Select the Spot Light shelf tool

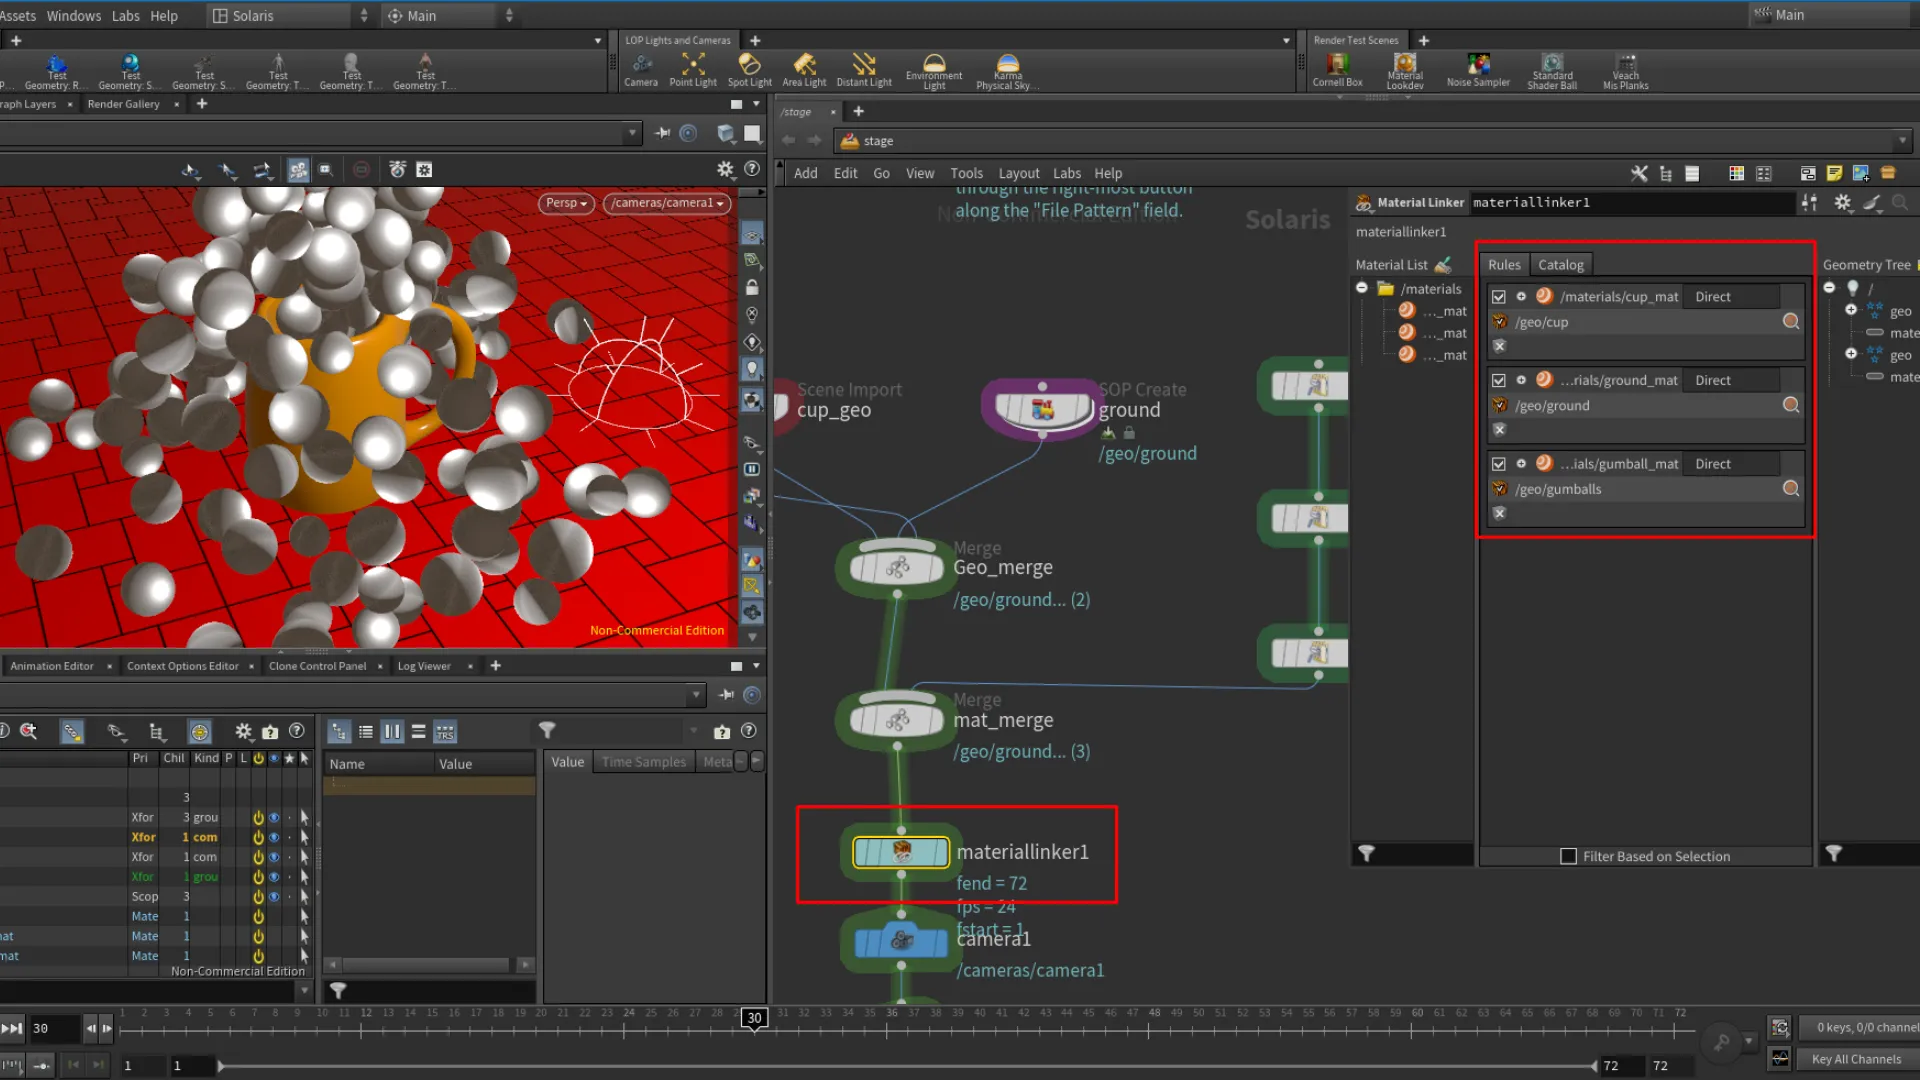click(749, 68)
